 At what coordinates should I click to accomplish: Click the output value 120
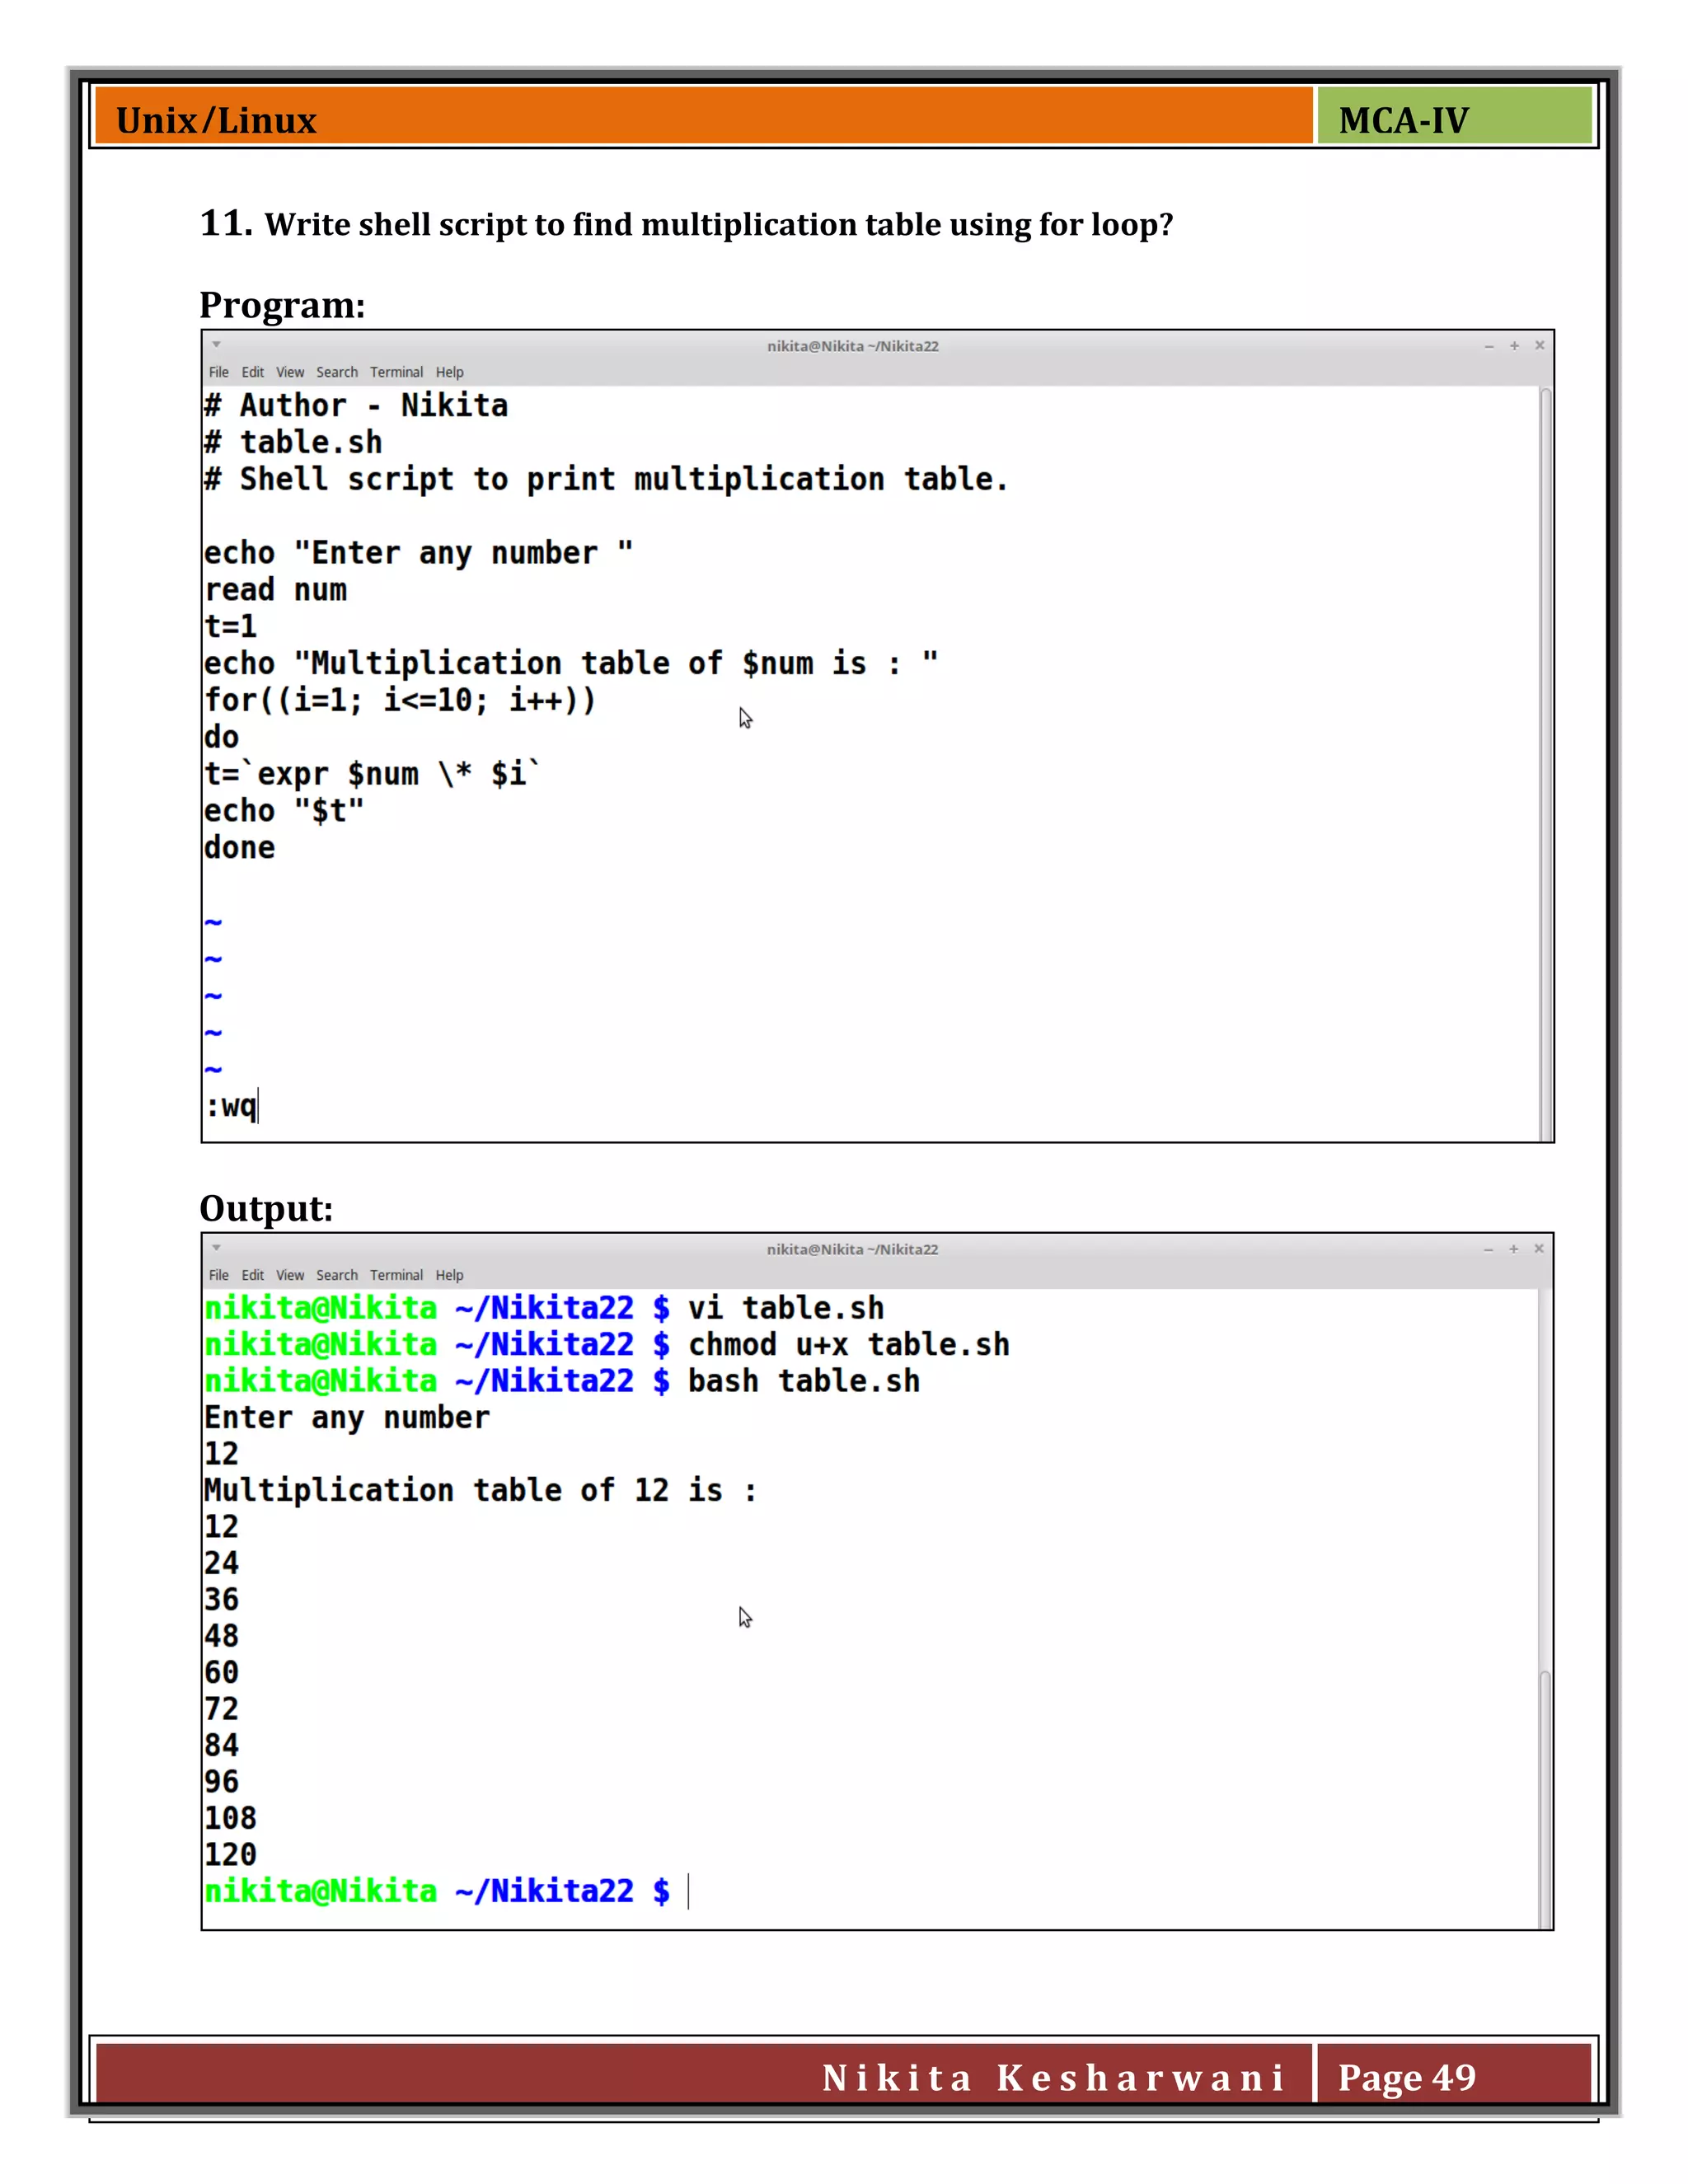click(x=230, y=1854)
